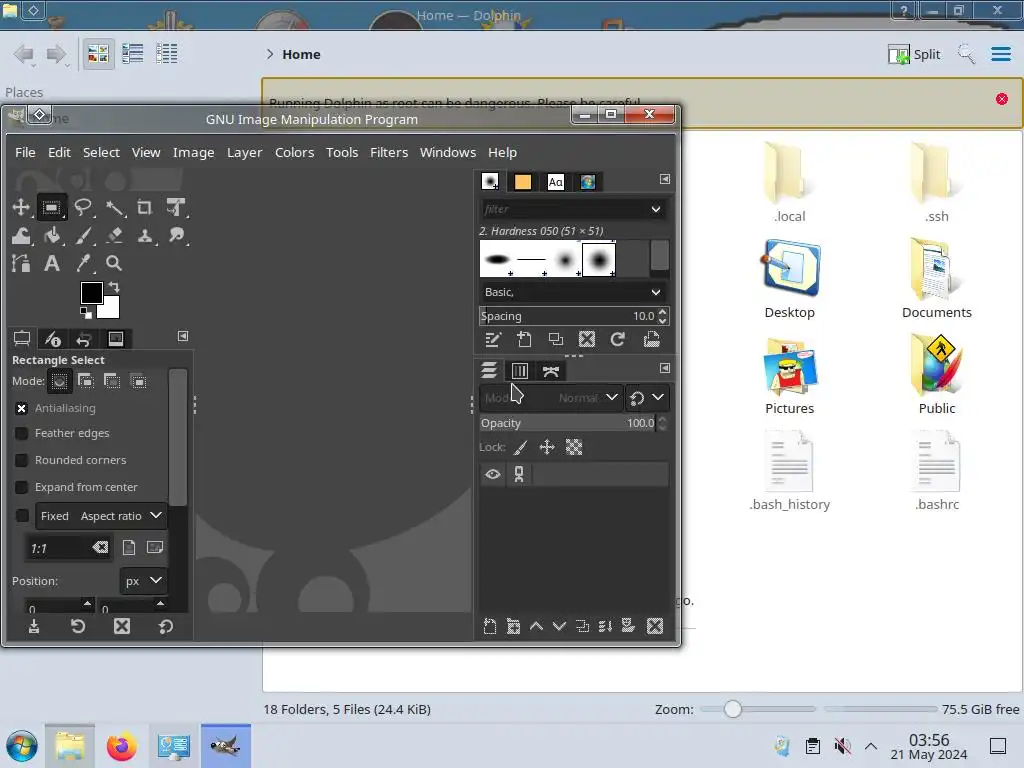Select the Free Select lasso tool
The width and height of the screenshot is (1024, 768).
coord(83,208)
